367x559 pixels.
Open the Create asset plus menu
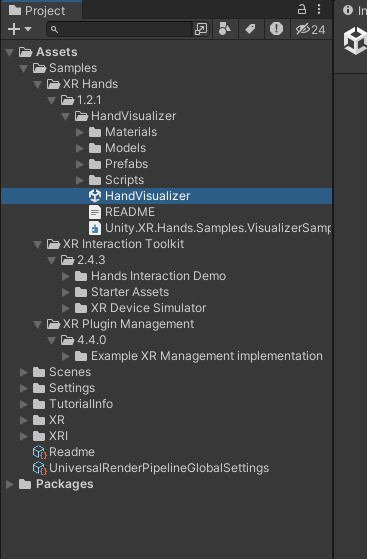click(20, 29)
